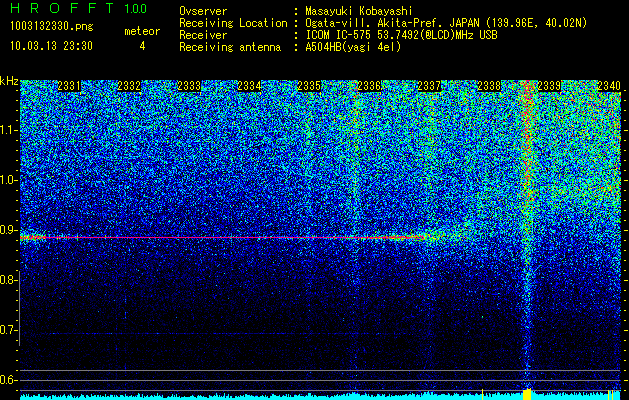Click the 'meteor' count label
Viewport: 629px width, 400px height.
point(142,31)
